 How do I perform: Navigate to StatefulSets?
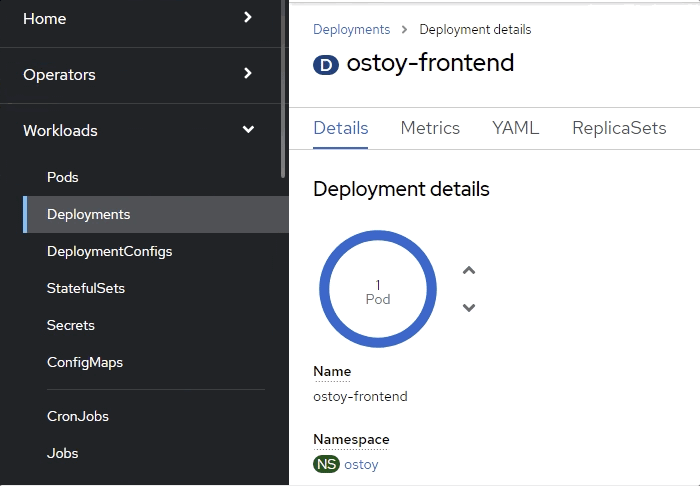[x=85, y=288]
